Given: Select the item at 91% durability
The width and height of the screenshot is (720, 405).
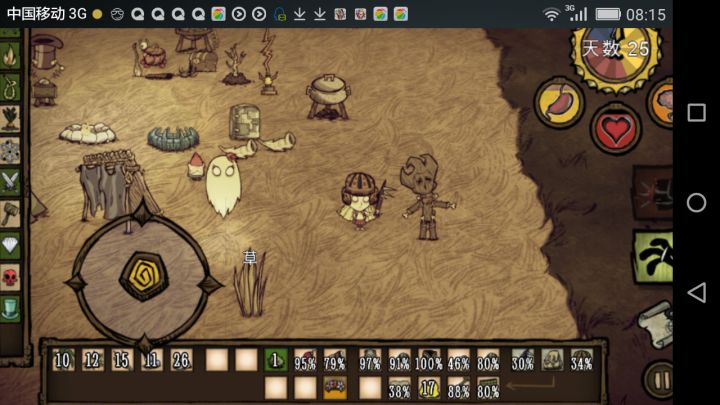Looking at the screenshot, I should 399,360.
